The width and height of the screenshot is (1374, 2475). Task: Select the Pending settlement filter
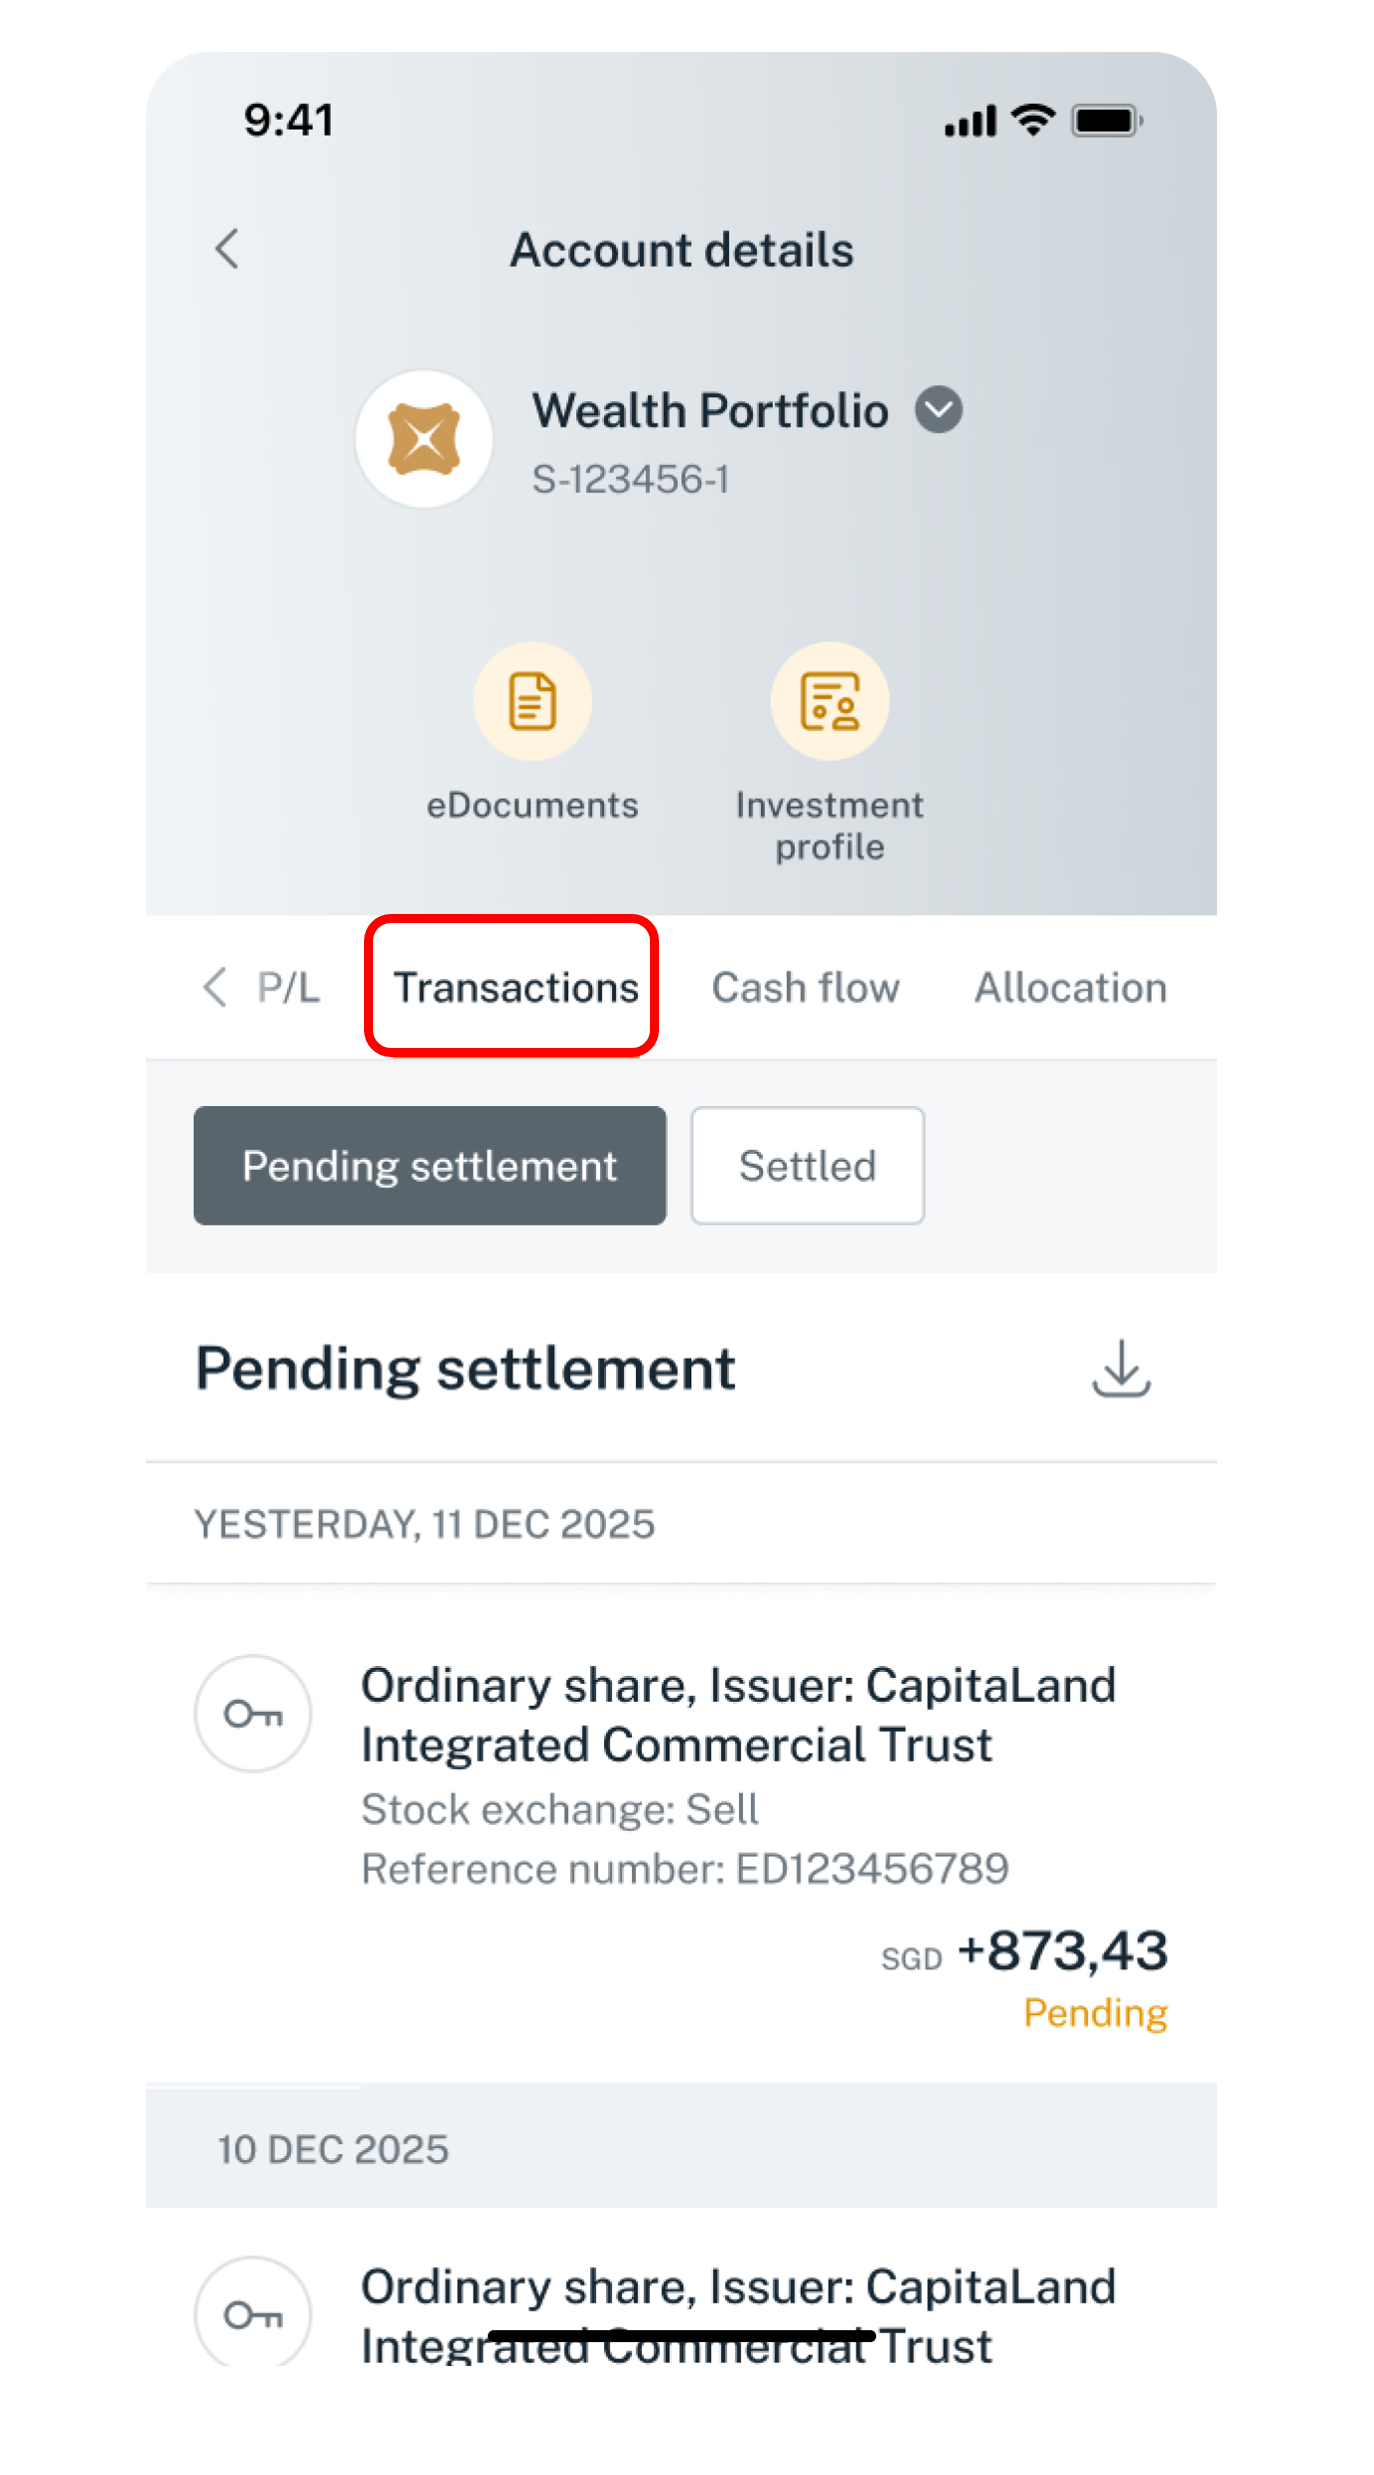point(430,1166)
